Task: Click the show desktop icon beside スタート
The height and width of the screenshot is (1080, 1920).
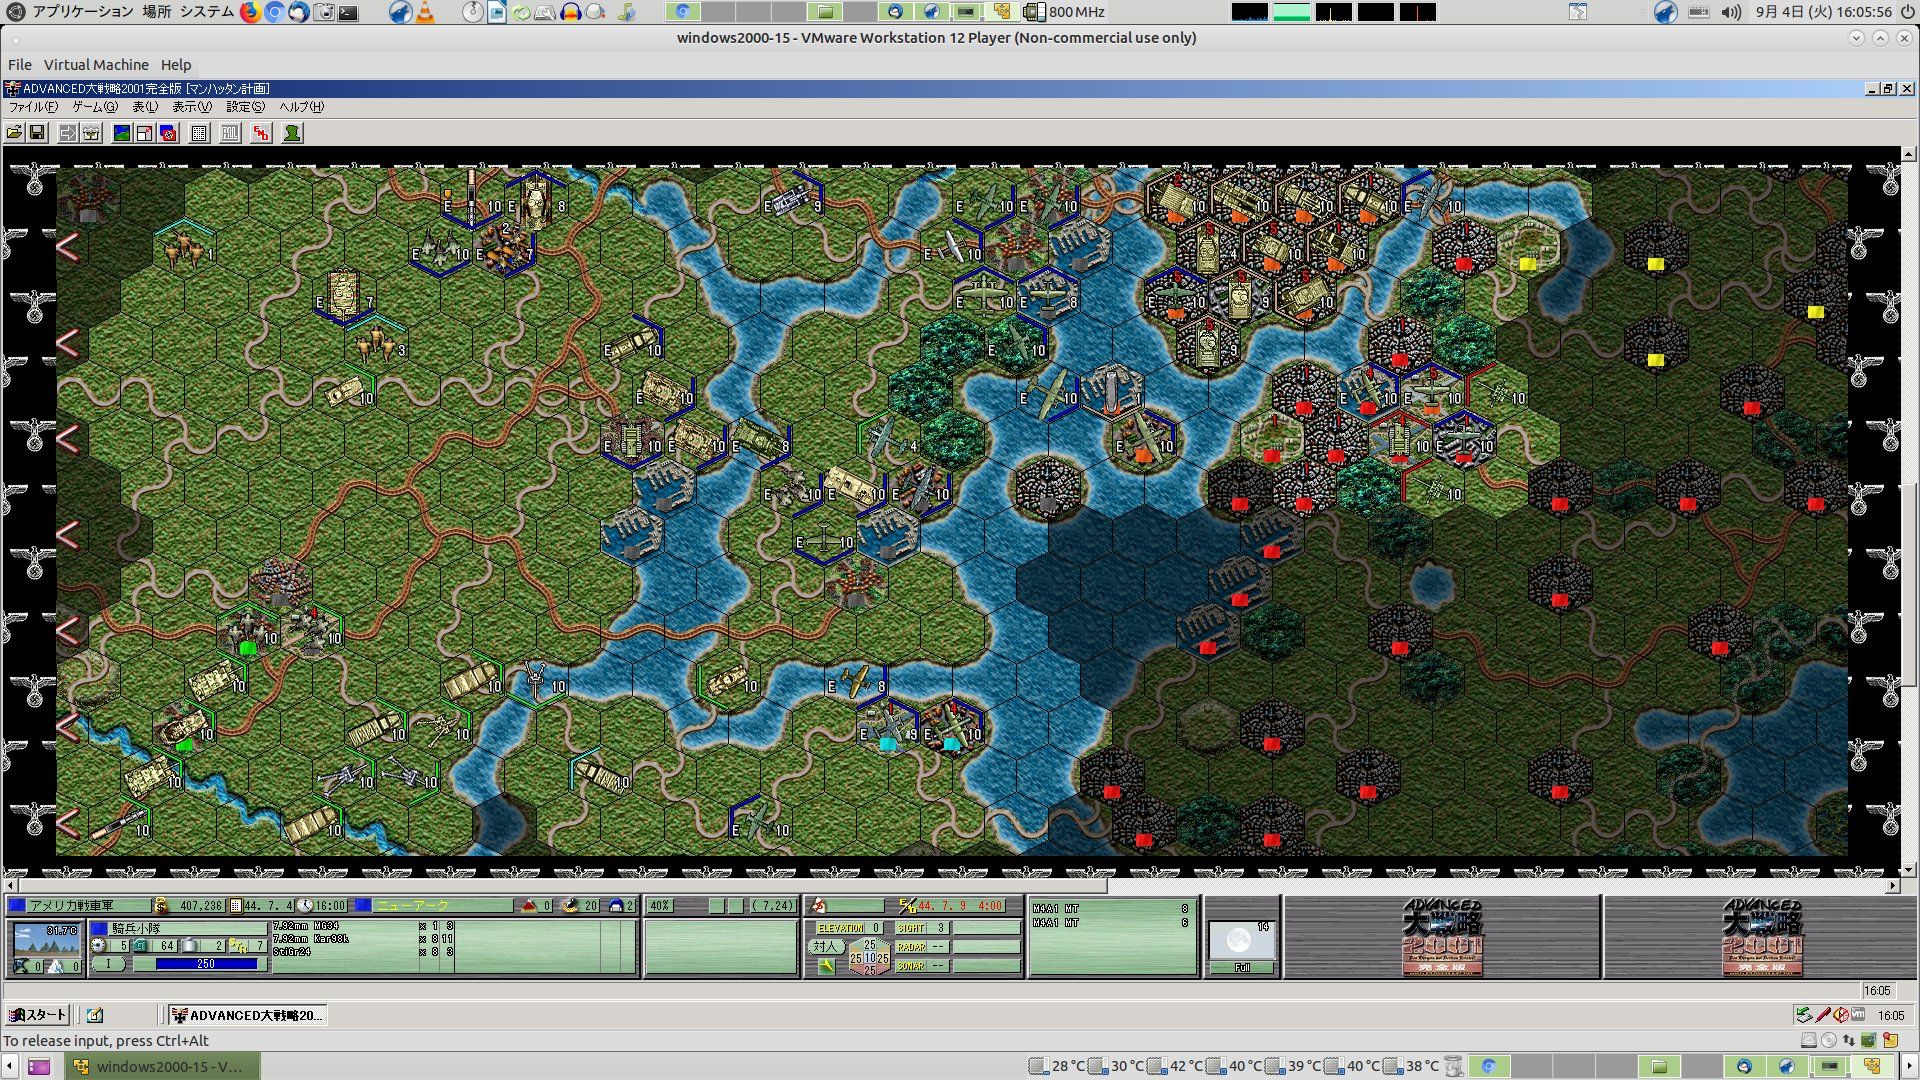Action: click(95, 1015)
